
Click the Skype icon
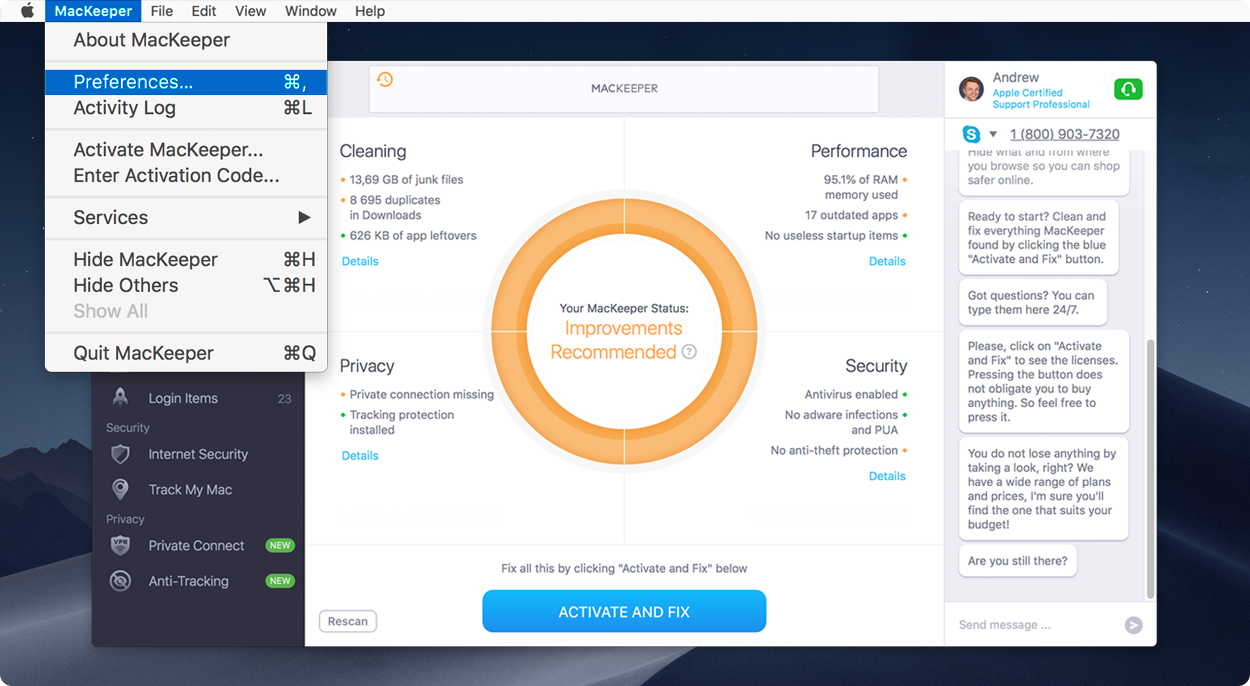pyautogui.click(x=971, y=134)
